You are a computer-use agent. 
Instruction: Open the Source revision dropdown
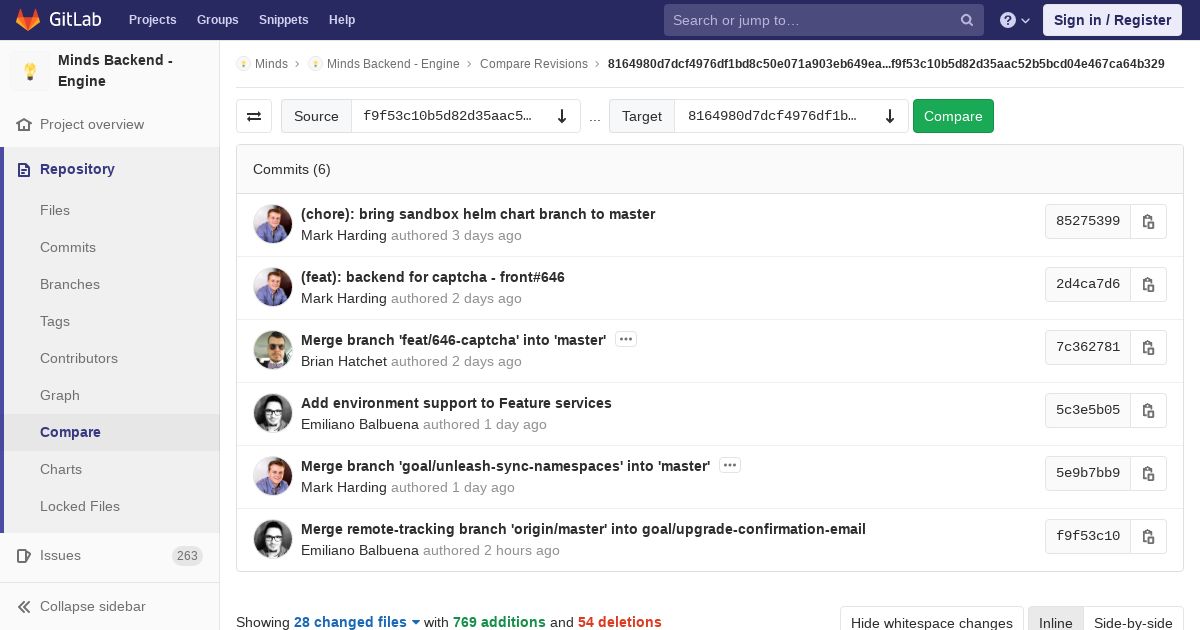pos(466,116)
